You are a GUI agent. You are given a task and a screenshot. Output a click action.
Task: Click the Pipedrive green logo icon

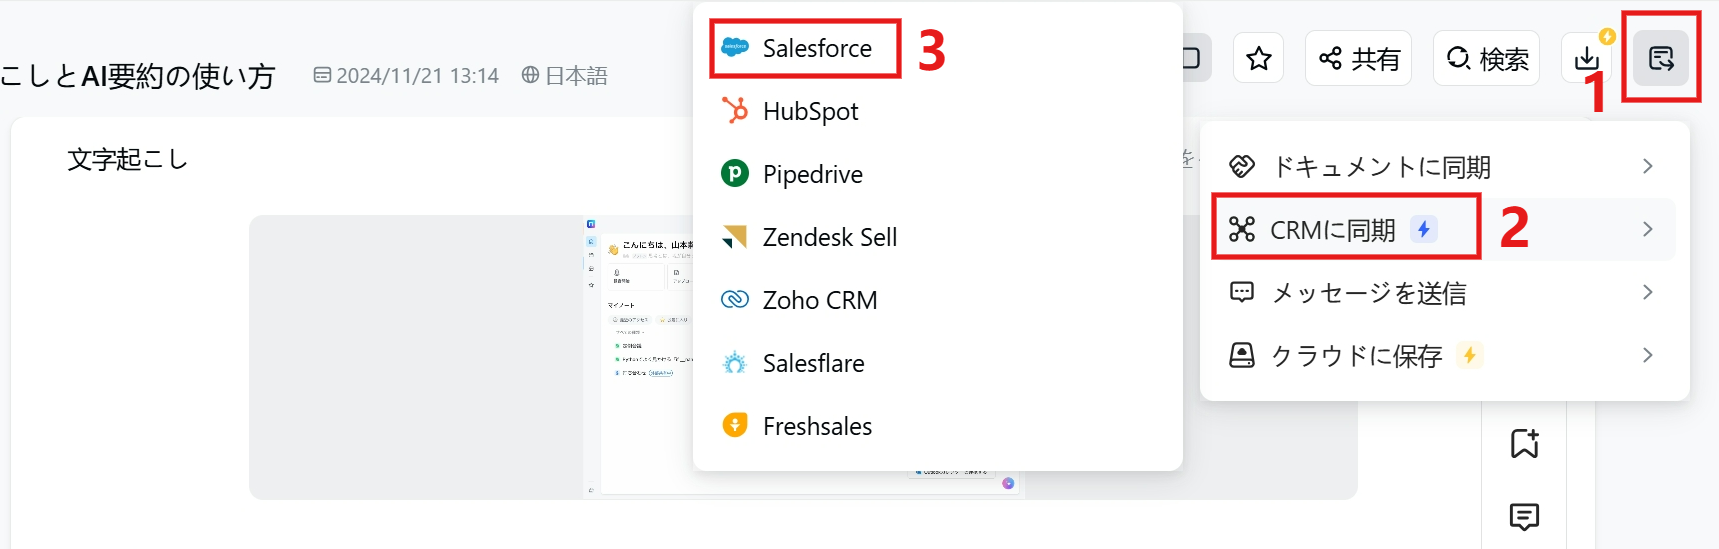tap(735, 173)
